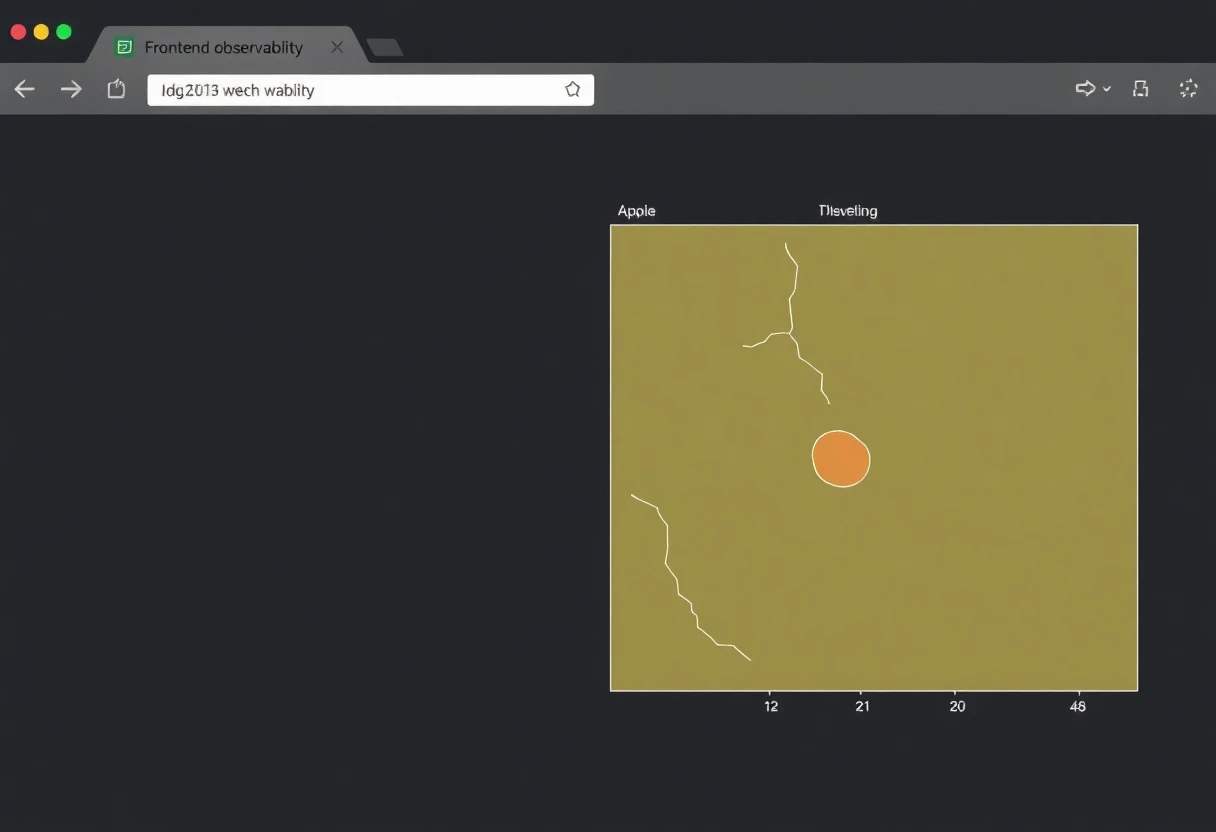
Task: Click the green maximize window button
Action: (64, 32)
